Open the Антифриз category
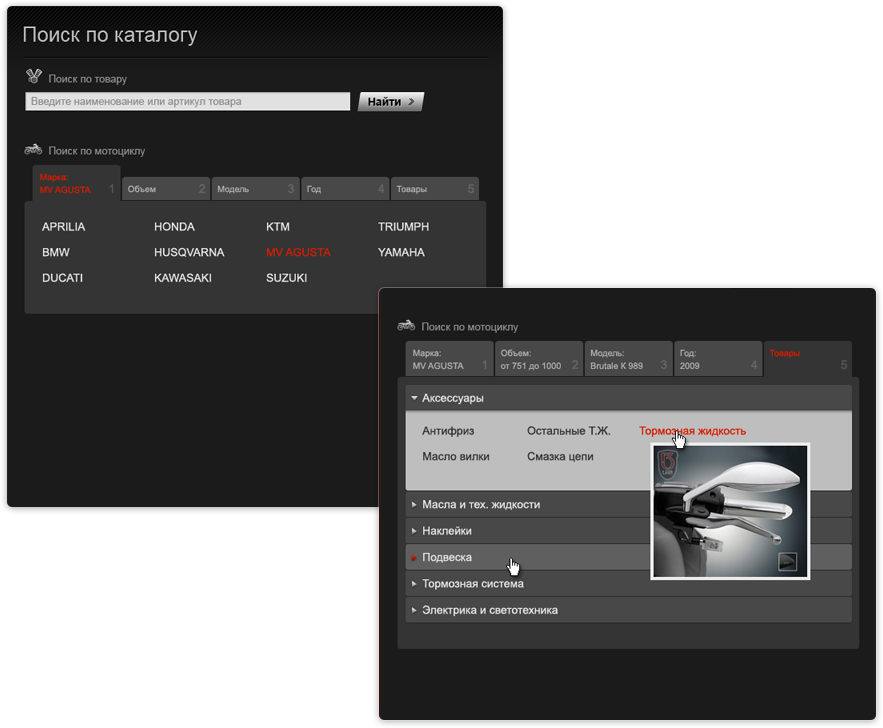 tap(448, 431)
